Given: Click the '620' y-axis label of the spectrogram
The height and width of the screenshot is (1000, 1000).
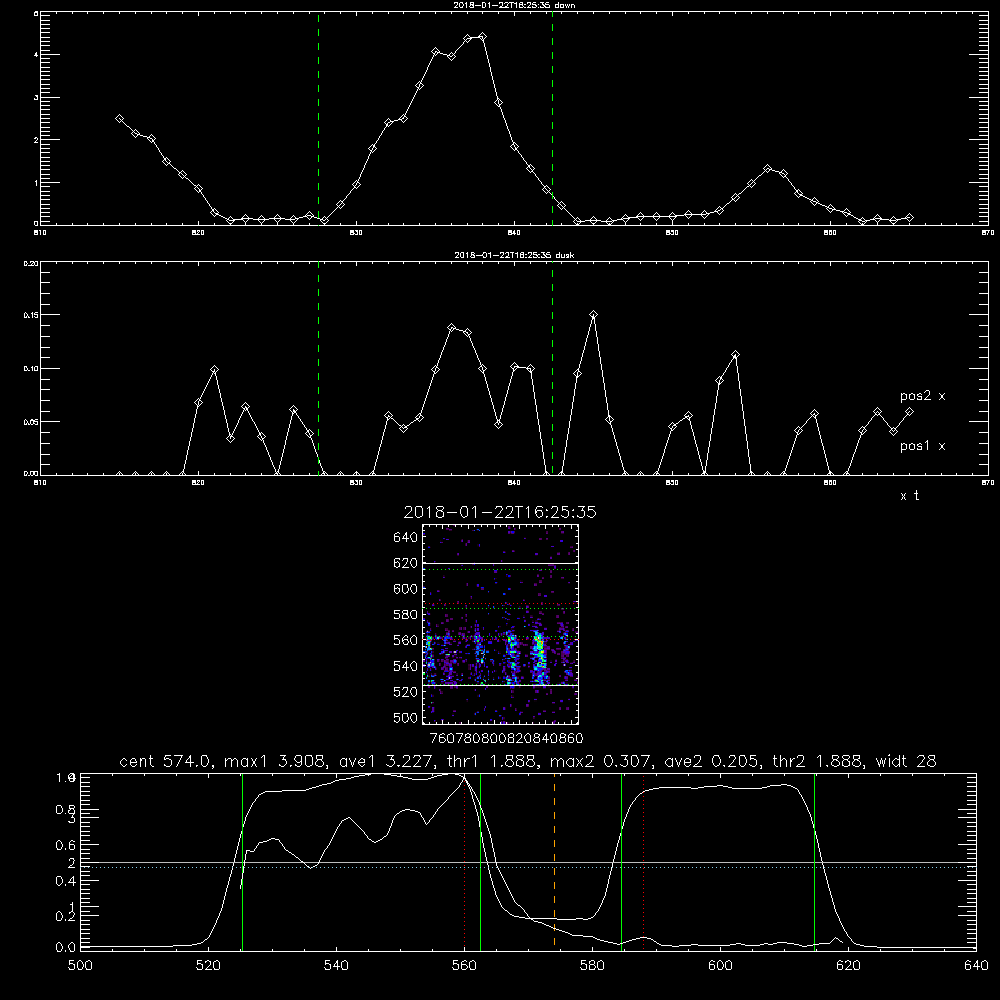Looking at the screenshot, I should tap(406, 563).
